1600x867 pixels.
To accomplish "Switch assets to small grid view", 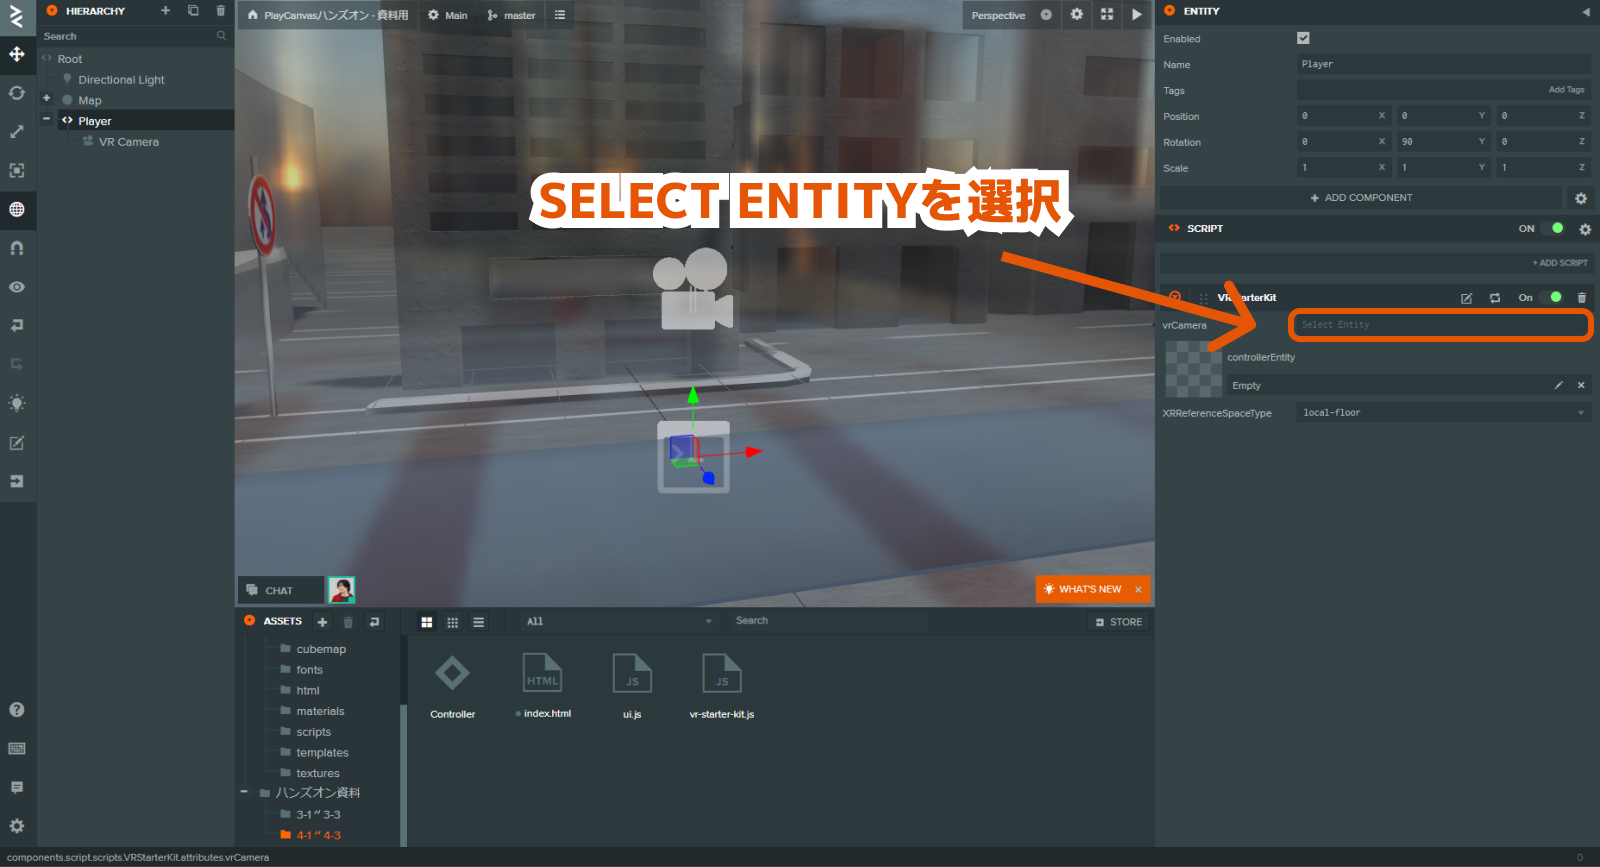I will point(453,622).
